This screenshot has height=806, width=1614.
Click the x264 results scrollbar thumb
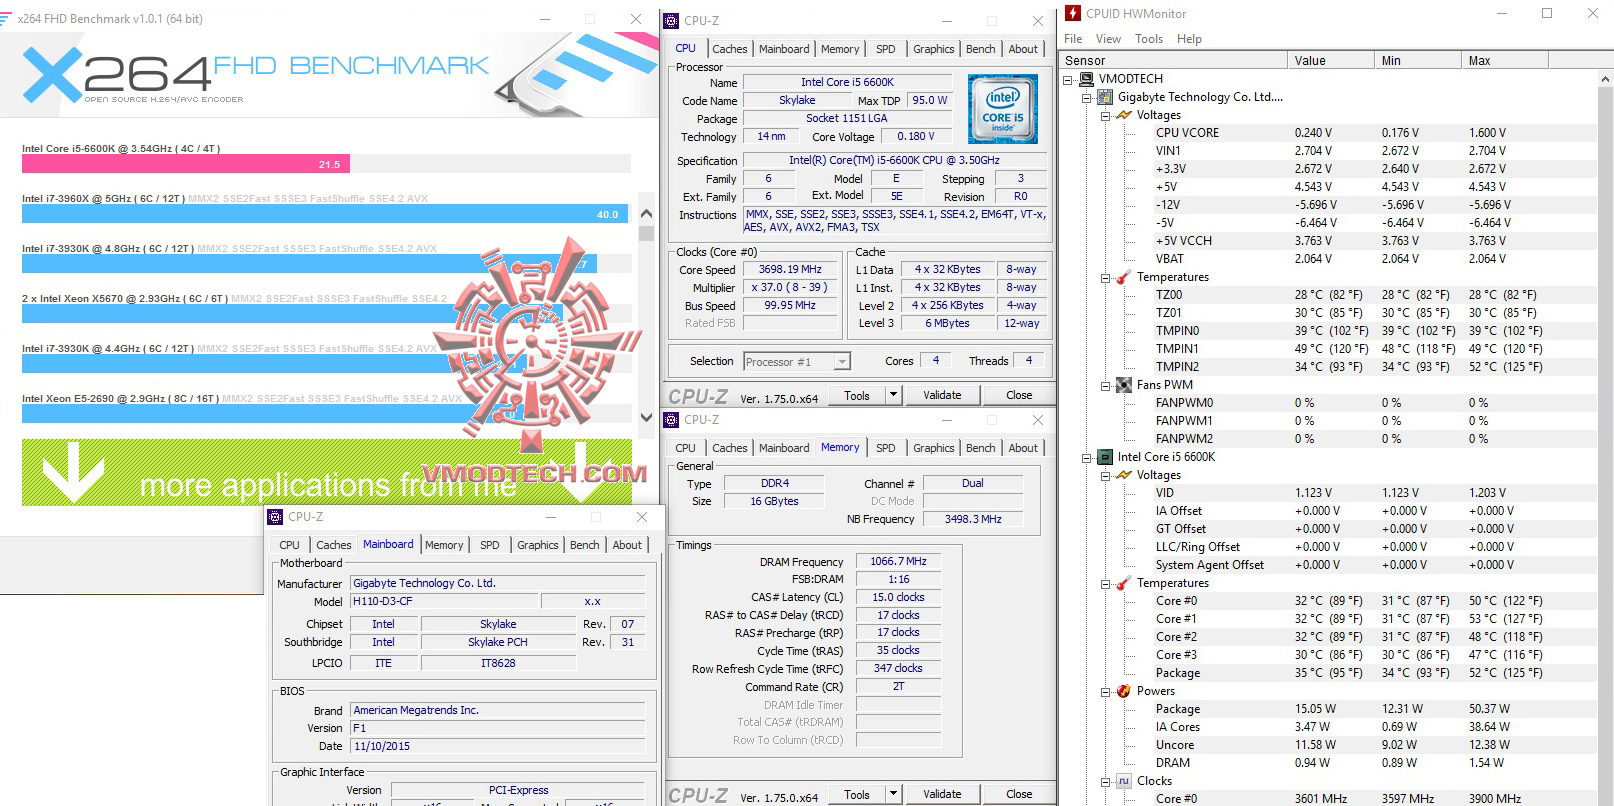pyautogui.click(x=646, y=233)
